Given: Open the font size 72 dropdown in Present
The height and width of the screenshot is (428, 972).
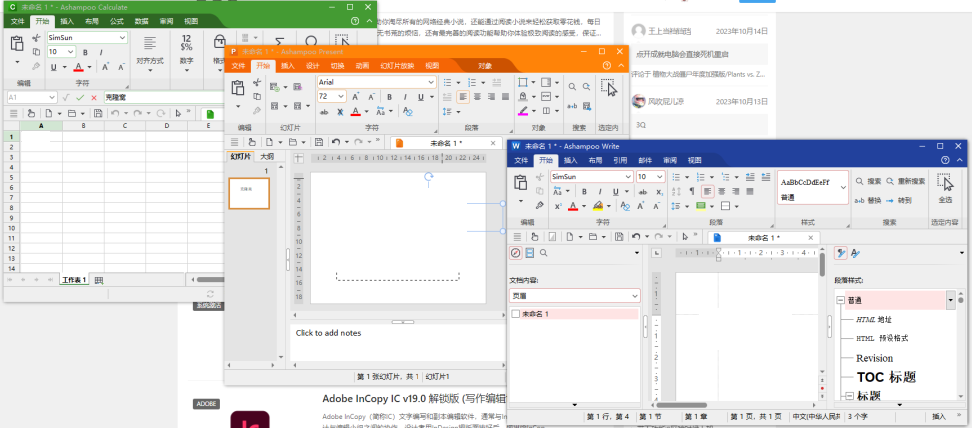Looking at the screenshot, I should 341,97.
